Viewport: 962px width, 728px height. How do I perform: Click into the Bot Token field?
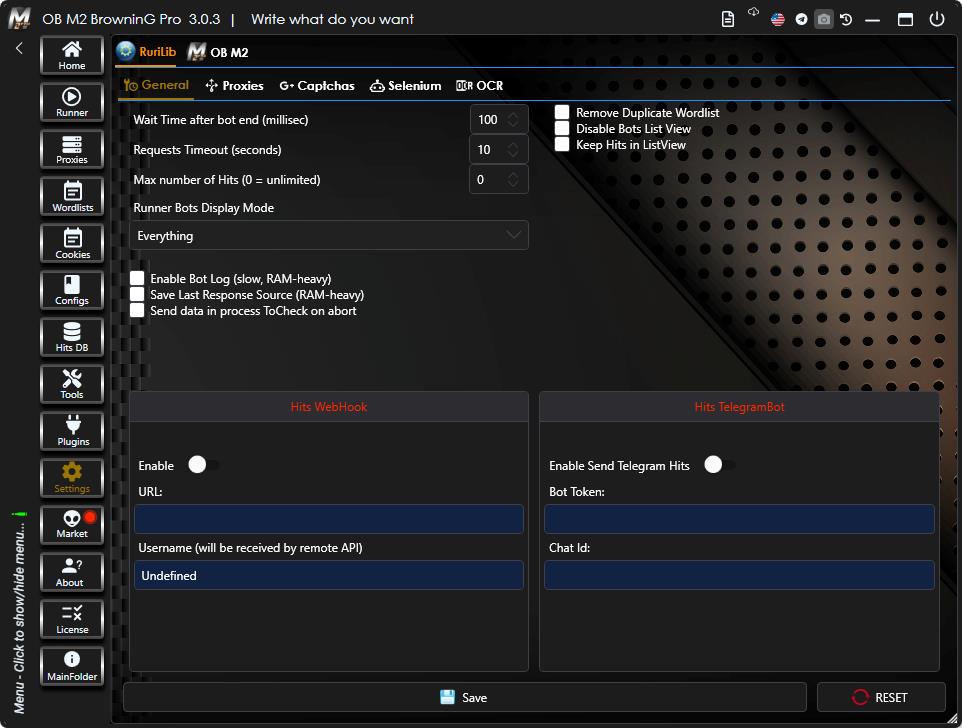(x=739, y=519)
